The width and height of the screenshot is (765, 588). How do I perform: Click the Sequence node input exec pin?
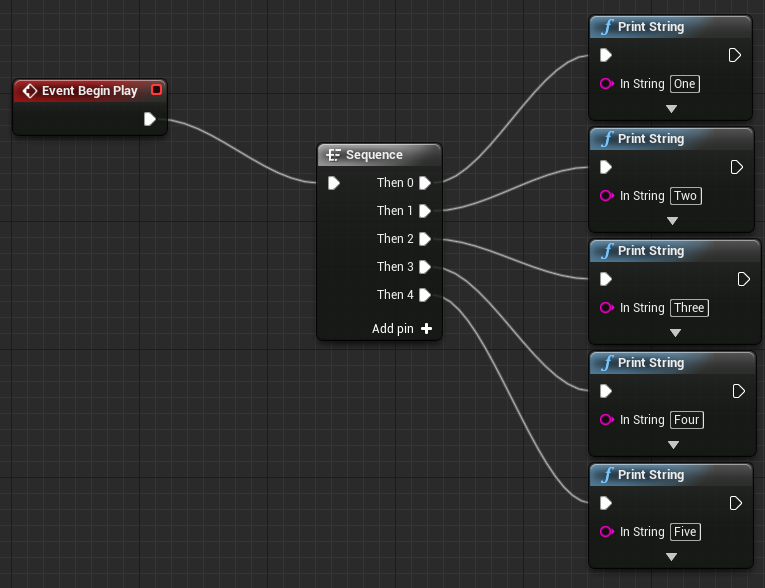point(334,183)
